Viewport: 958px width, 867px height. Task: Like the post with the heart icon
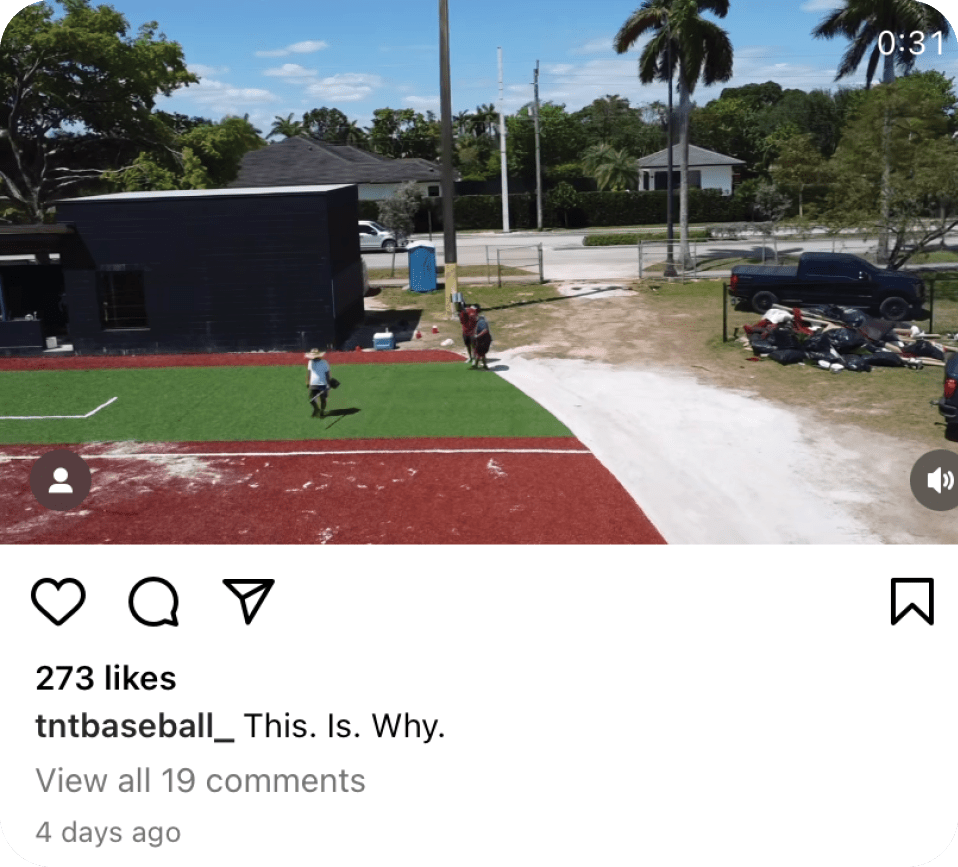58,601
